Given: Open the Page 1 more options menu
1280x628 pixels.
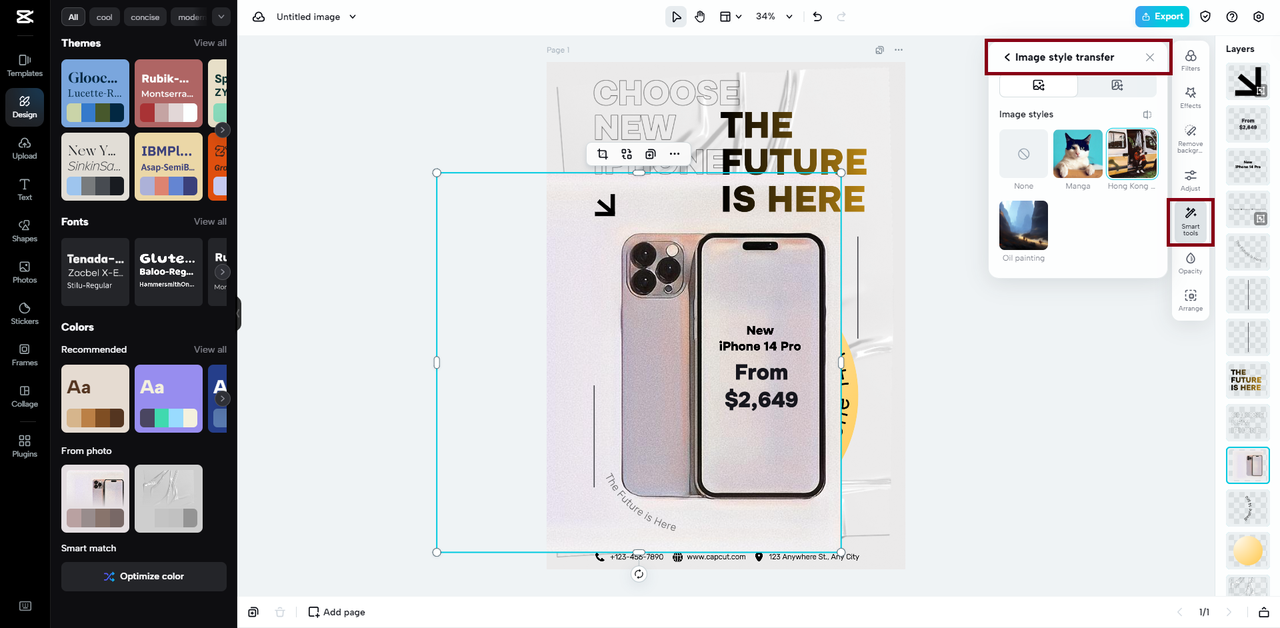Looking at the screenshot, I should (898, 50).
